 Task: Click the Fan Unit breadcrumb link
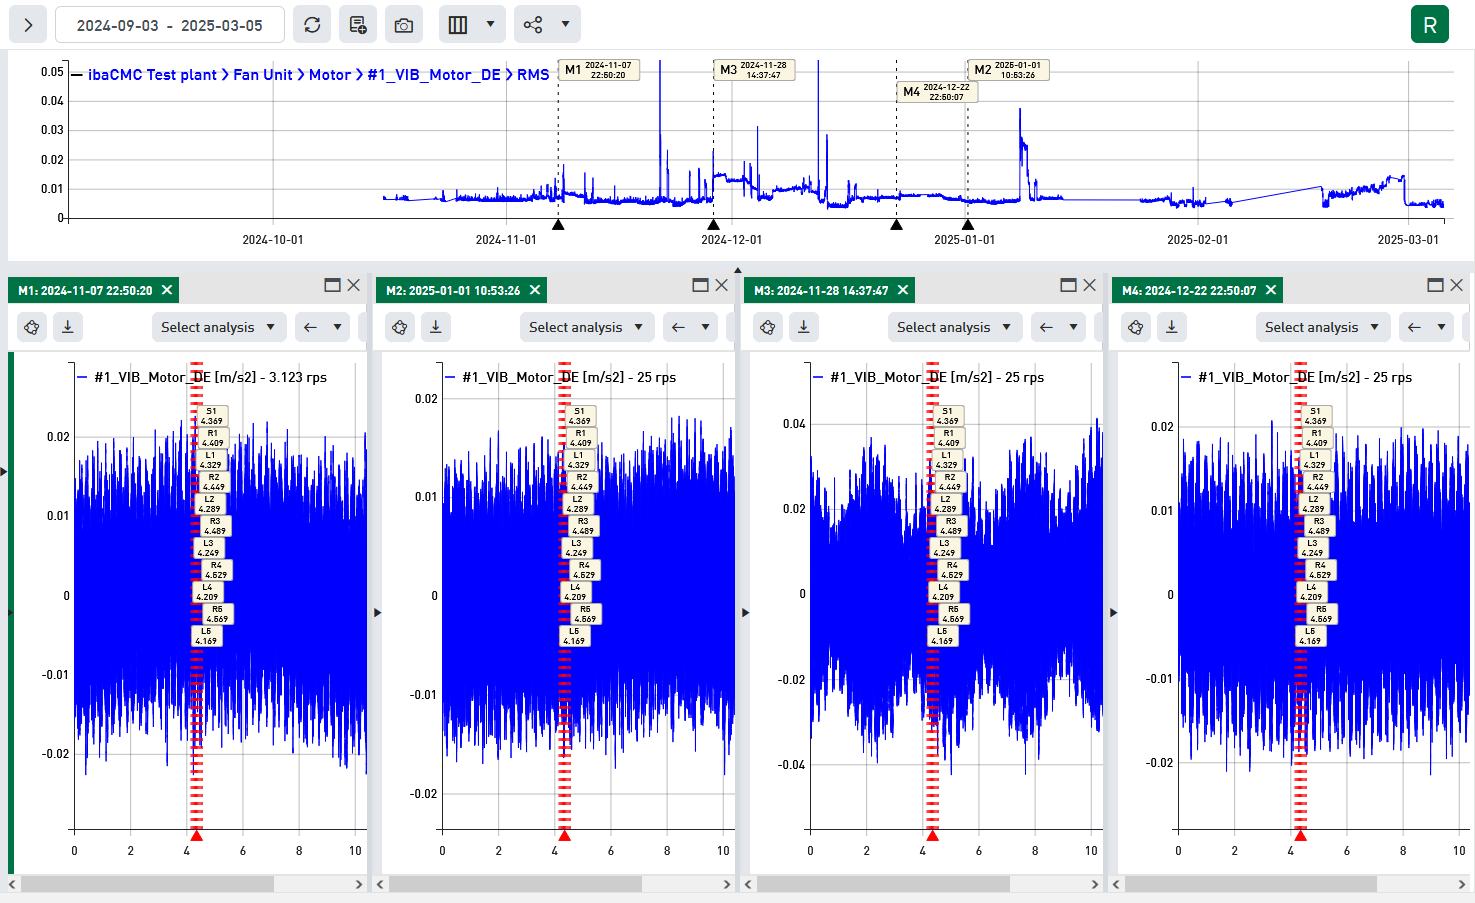point(263,75)
